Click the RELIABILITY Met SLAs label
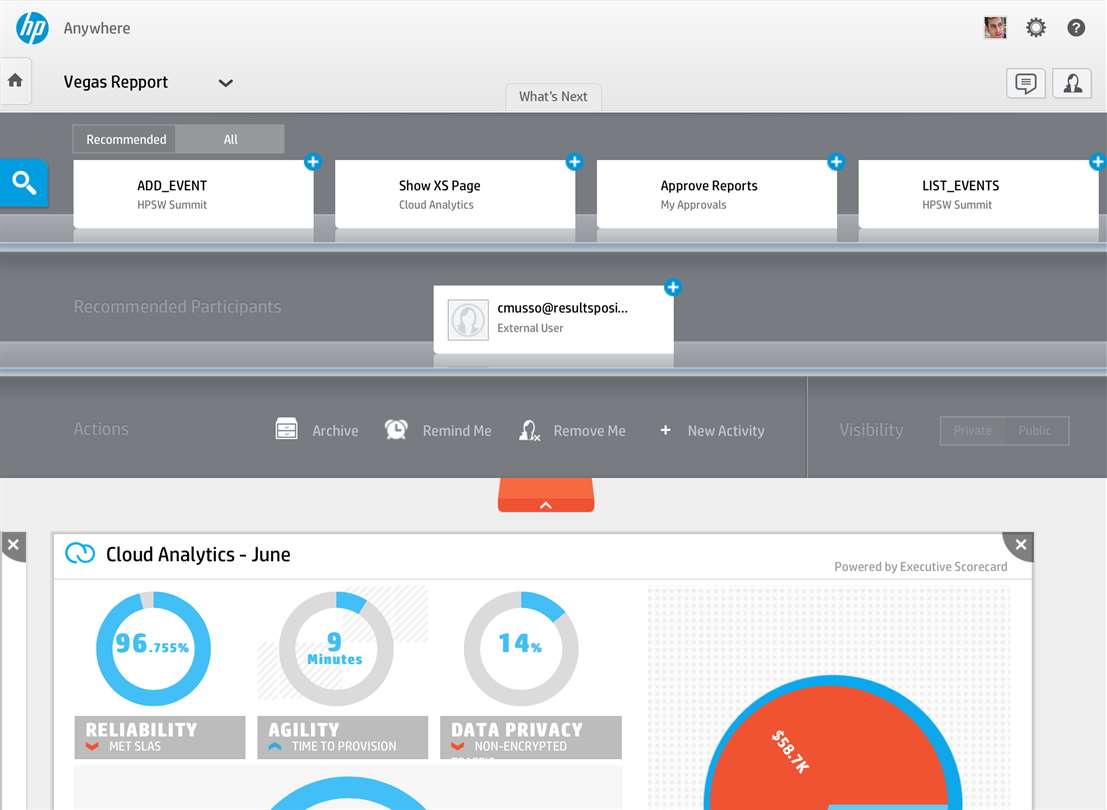Viewport: 1107px width, 810px height. pos(160,737)
